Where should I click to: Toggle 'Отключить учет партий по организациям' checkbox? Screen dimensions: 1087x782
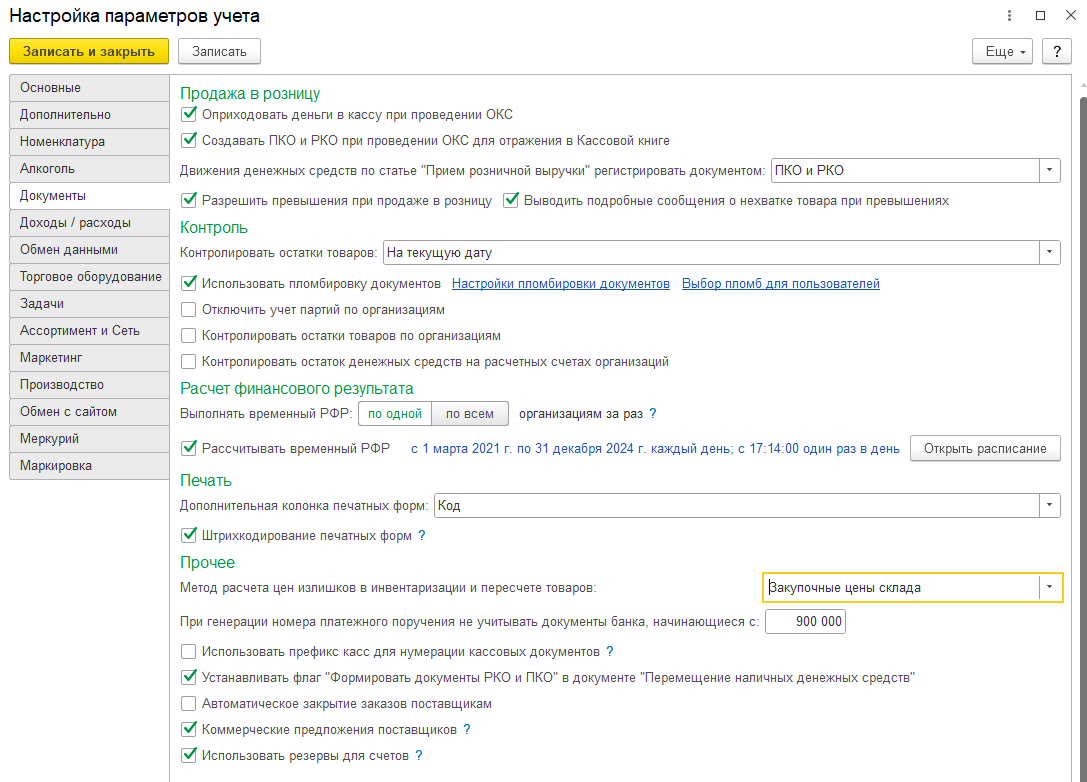(x=189, y=310)
